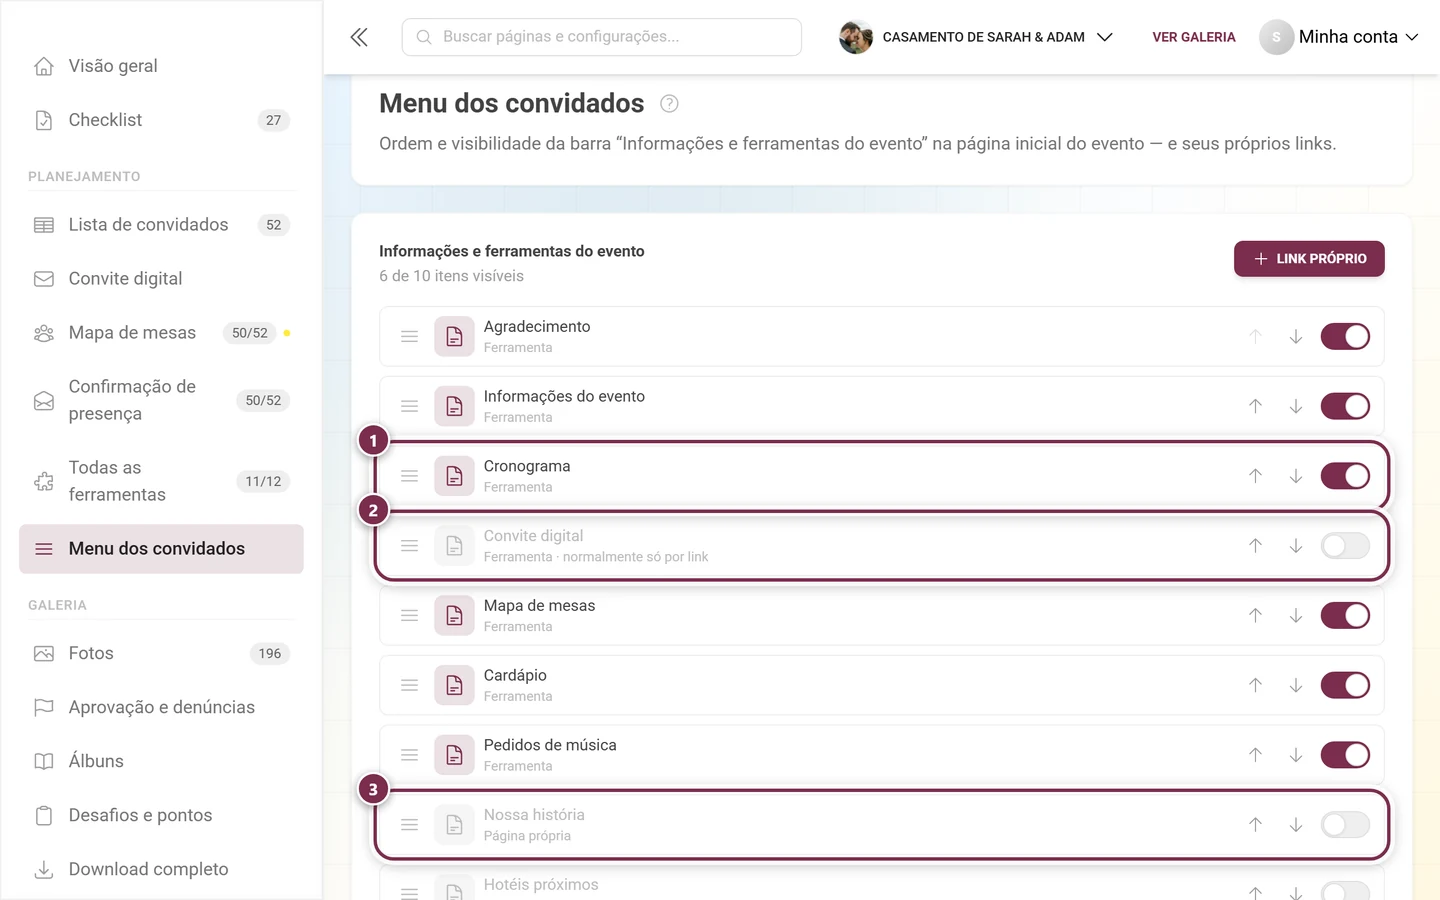Open Lista de convidados

[x=161, y=225]
